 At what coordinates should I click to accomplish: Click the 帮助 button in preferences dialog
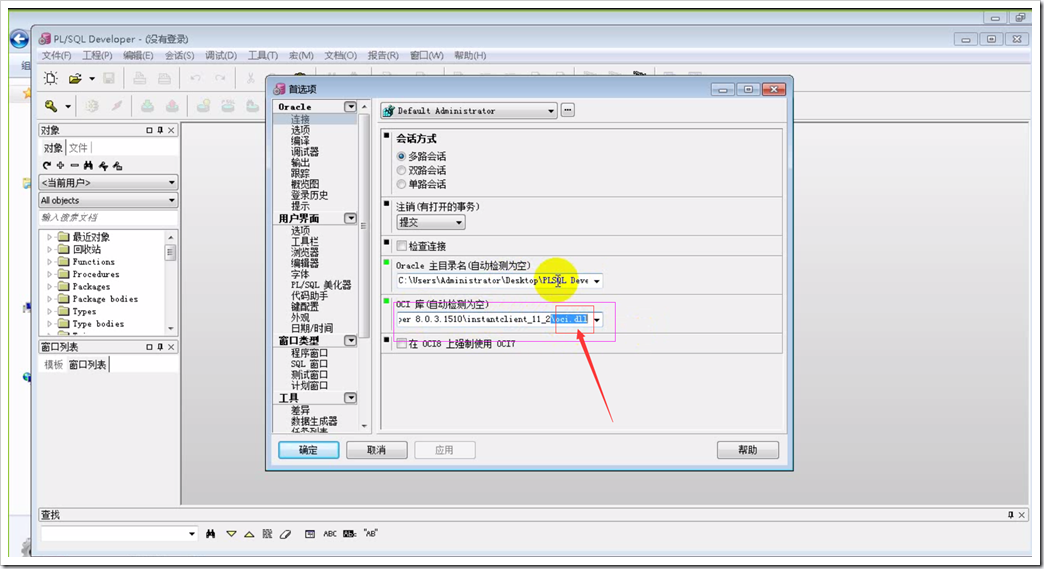click(748, 451)
